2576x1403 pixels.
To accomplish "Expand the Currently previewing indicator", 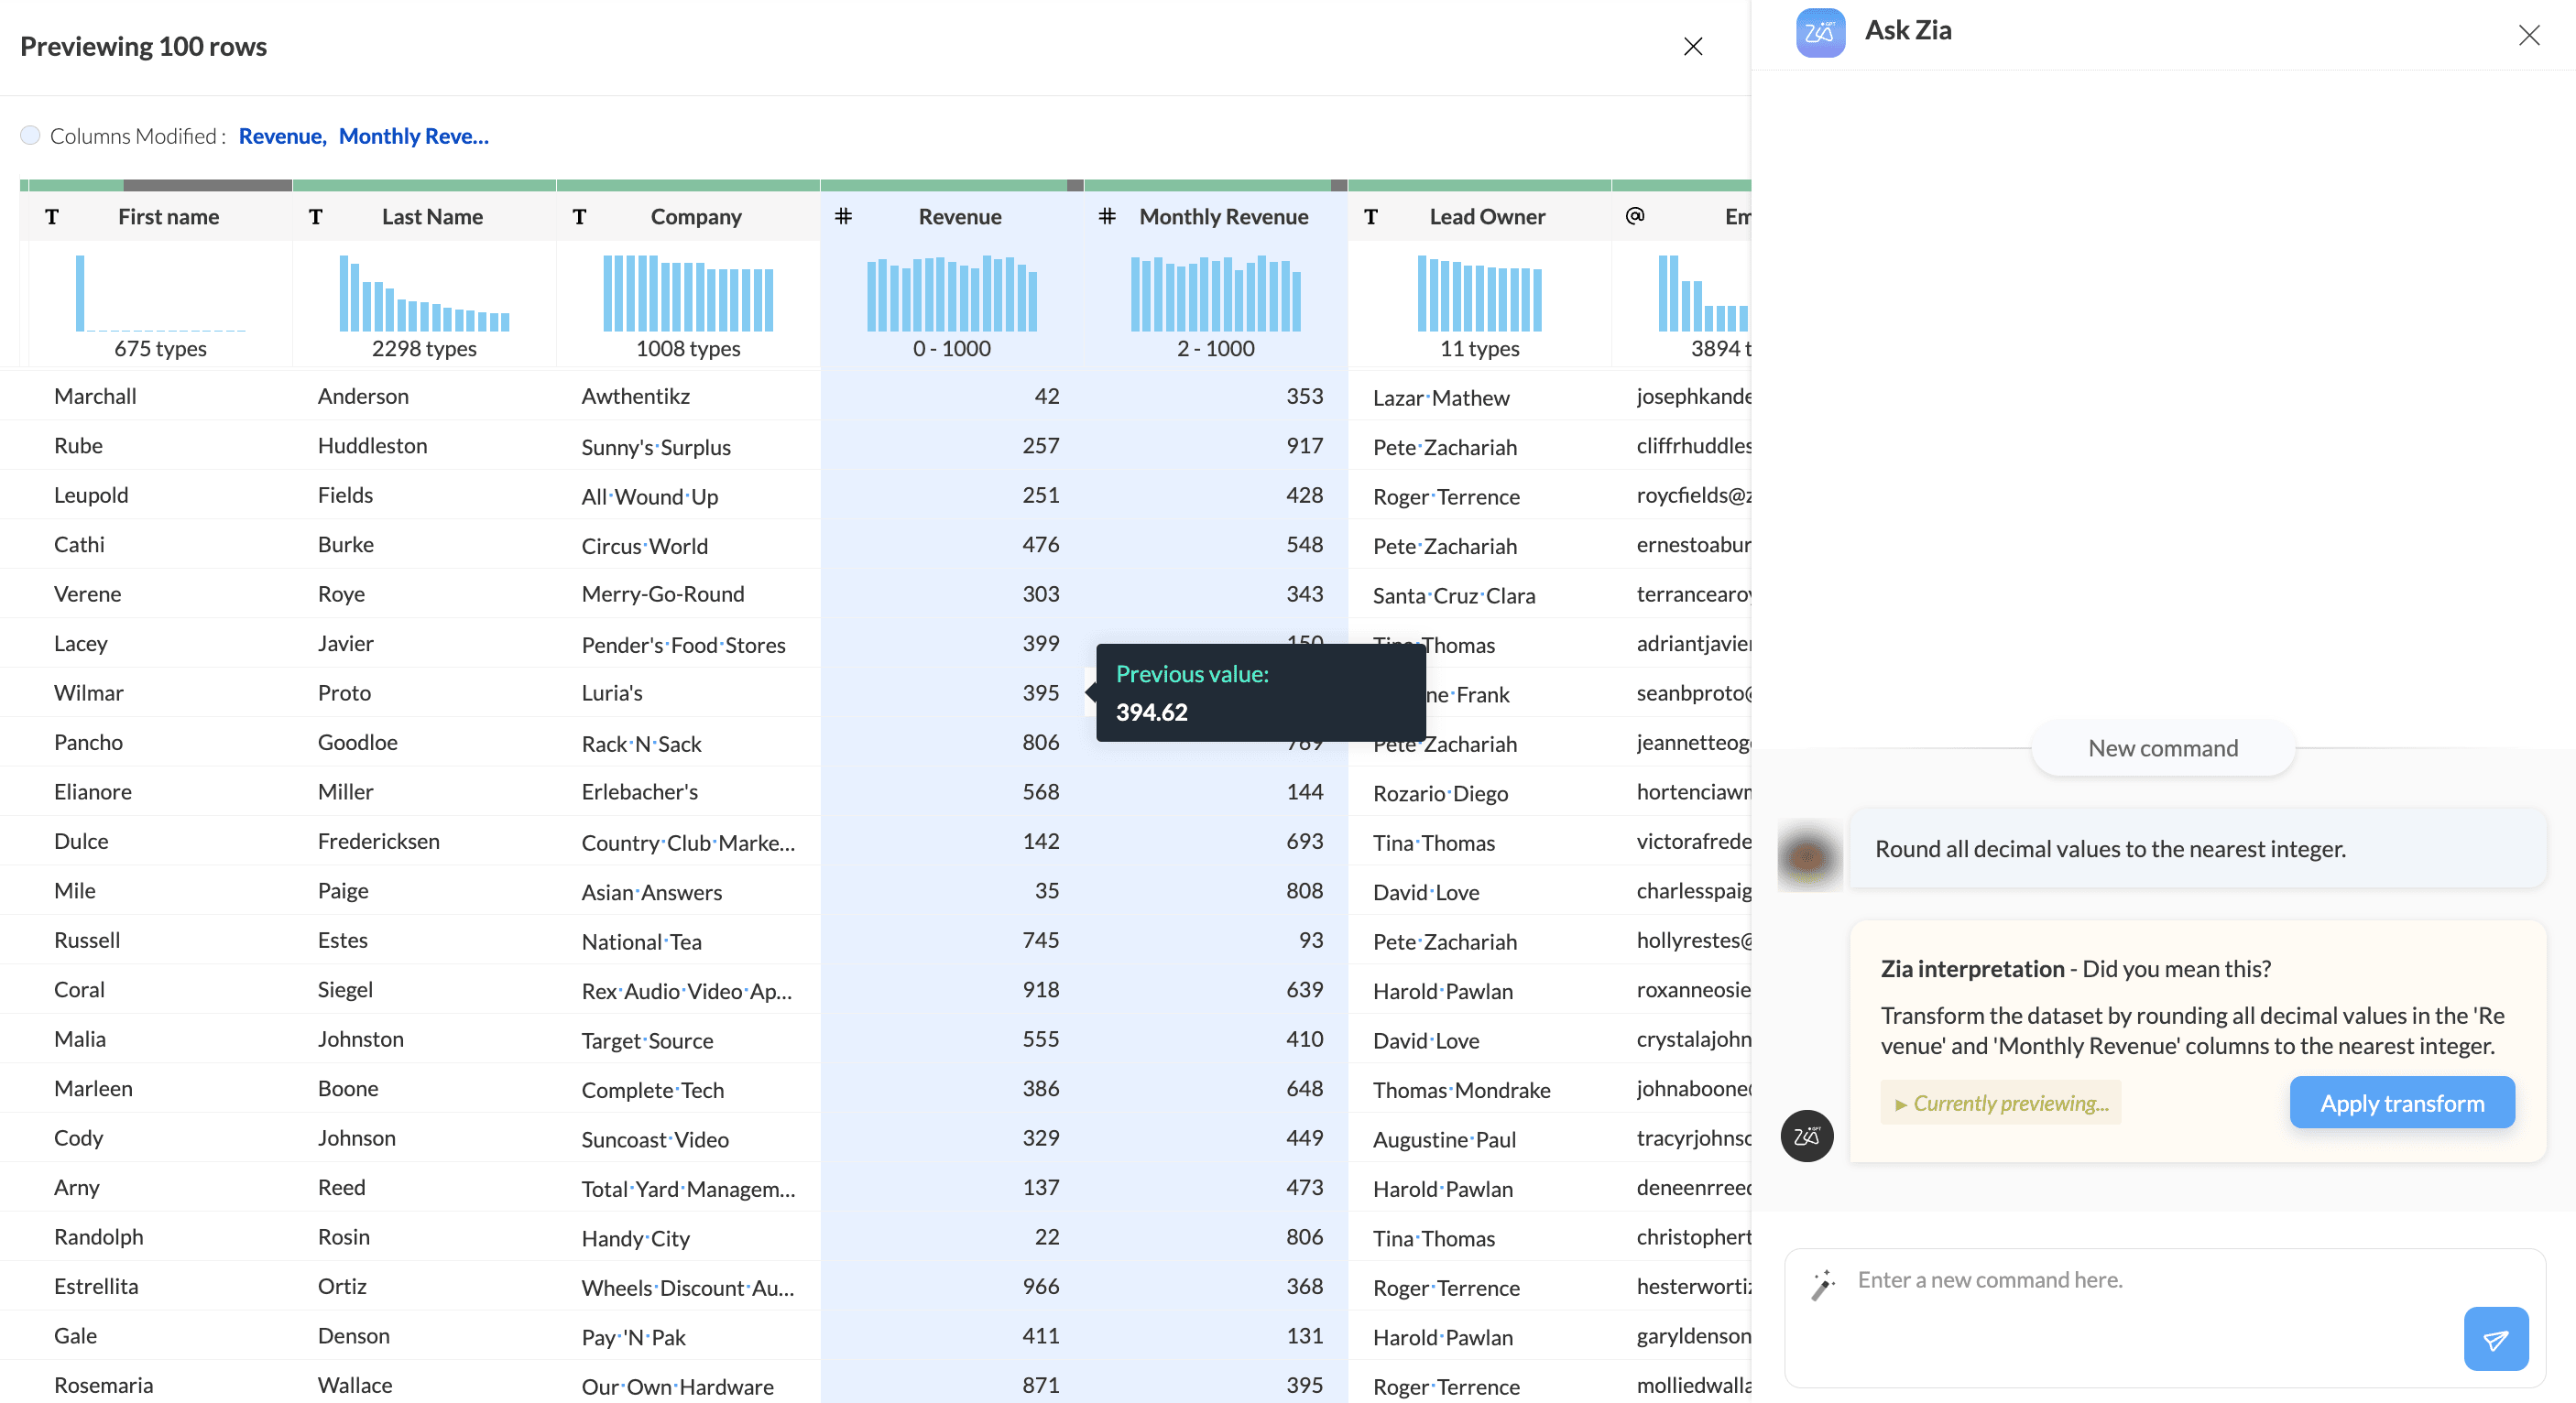I will (1999, 1103).
